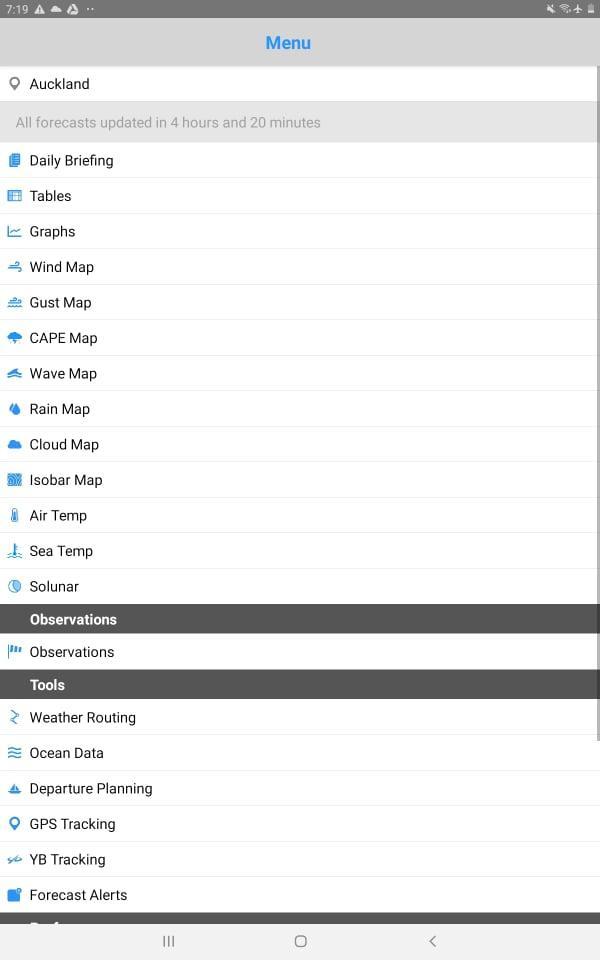Viewport: 600px width, 960px height.
Task: Tap the Android back navigation button
Action: click(x=432, y=941)
